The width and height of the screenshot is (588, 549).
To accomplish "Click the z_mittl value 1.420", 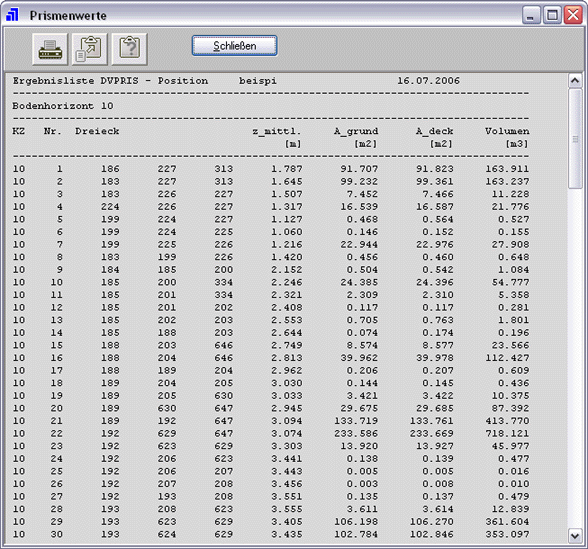I will 286,257.
